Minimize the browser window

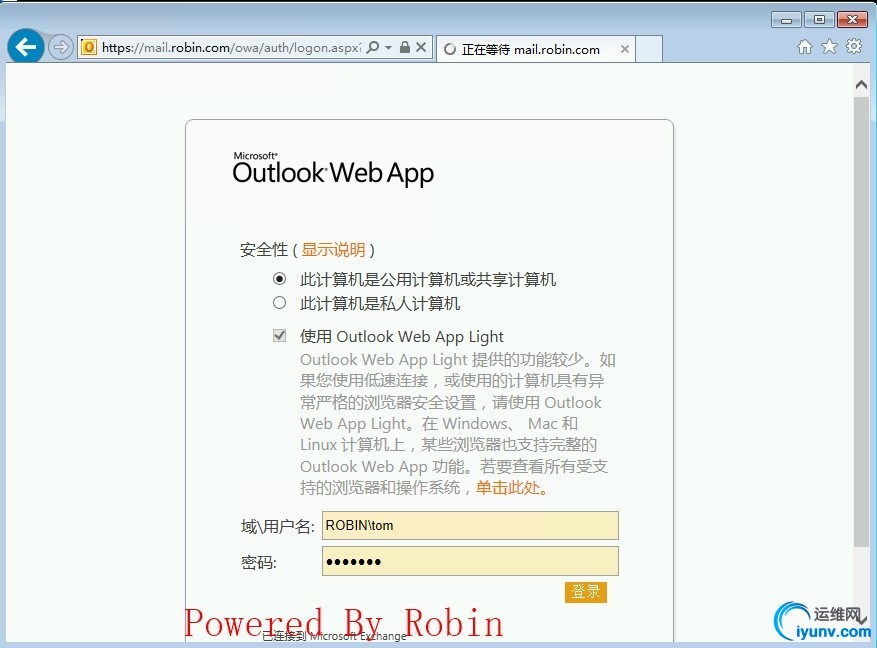[786, 20]
